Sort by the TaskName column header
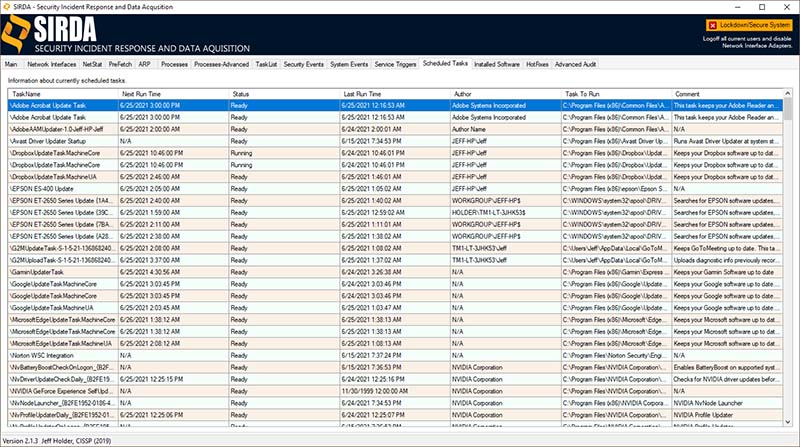 tap(63, 94)
